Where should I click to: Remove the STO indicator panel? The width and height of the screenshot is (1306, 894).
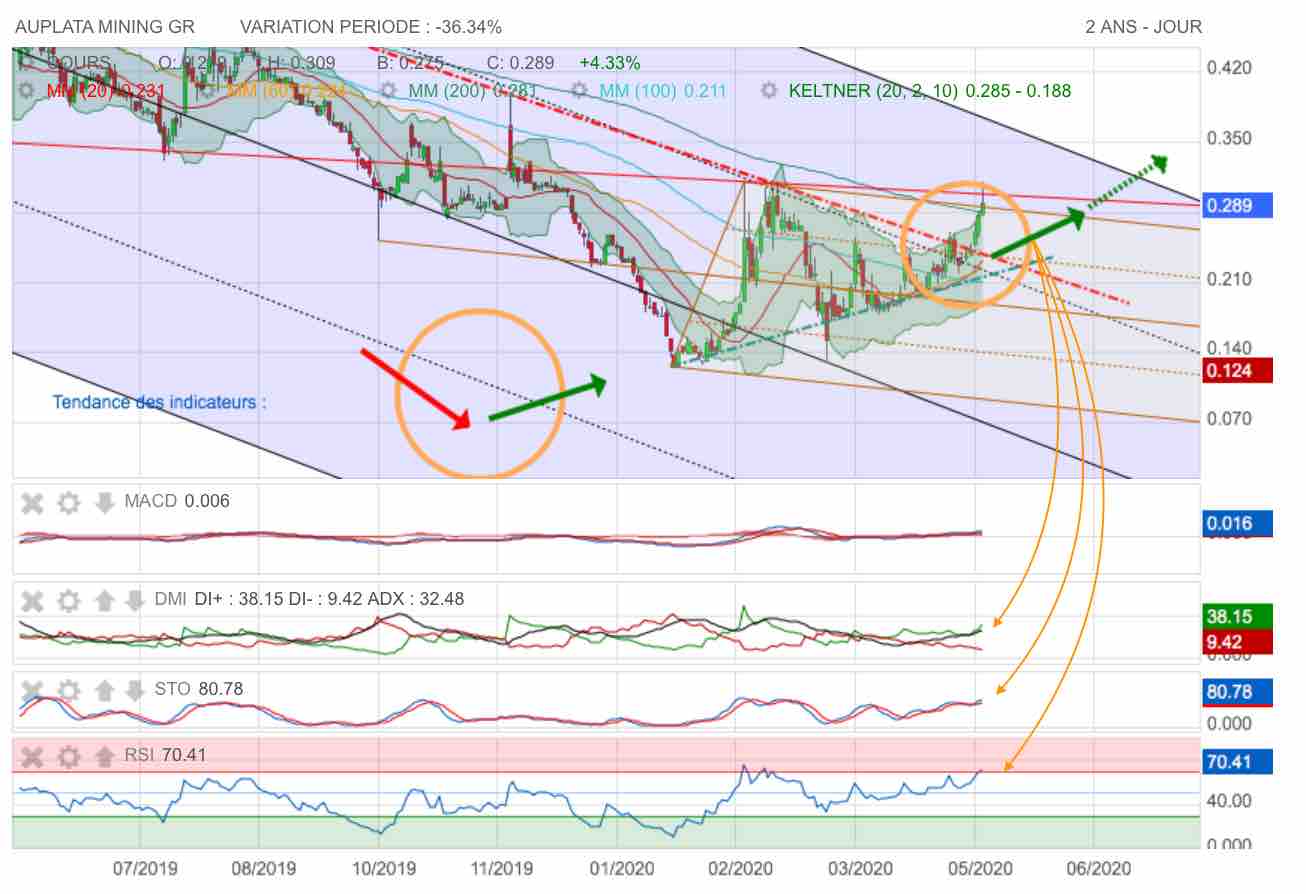click(32, 689)
